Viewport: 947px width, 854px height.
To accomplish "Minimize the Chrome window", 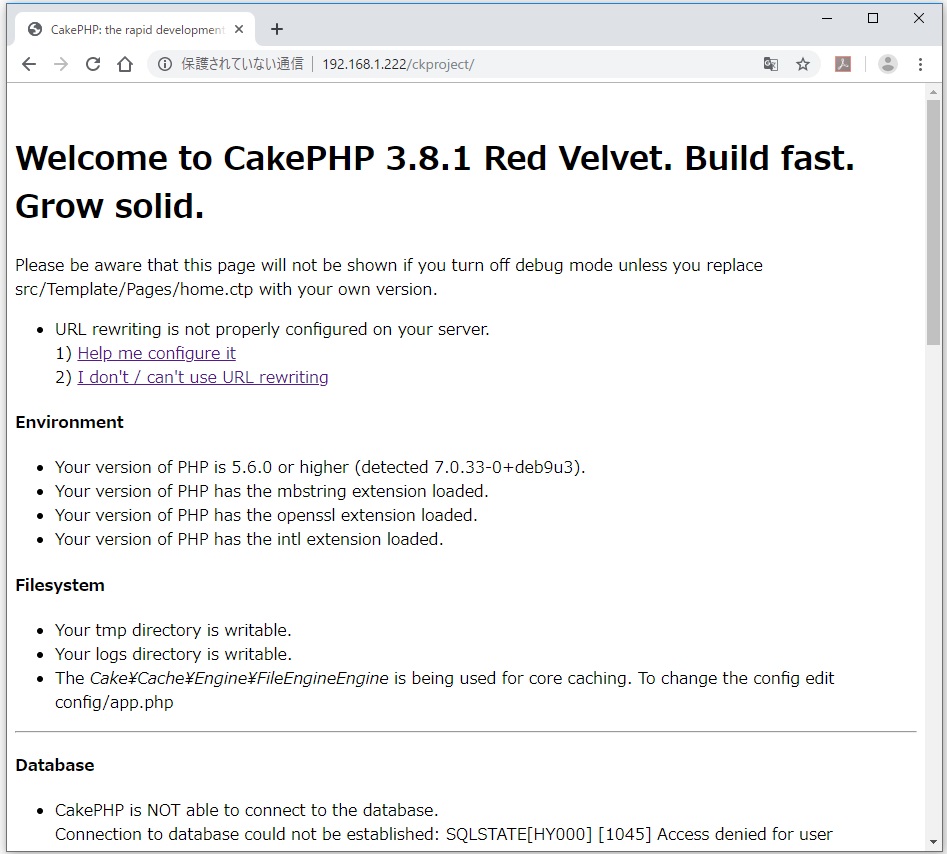I will [827, 18].
